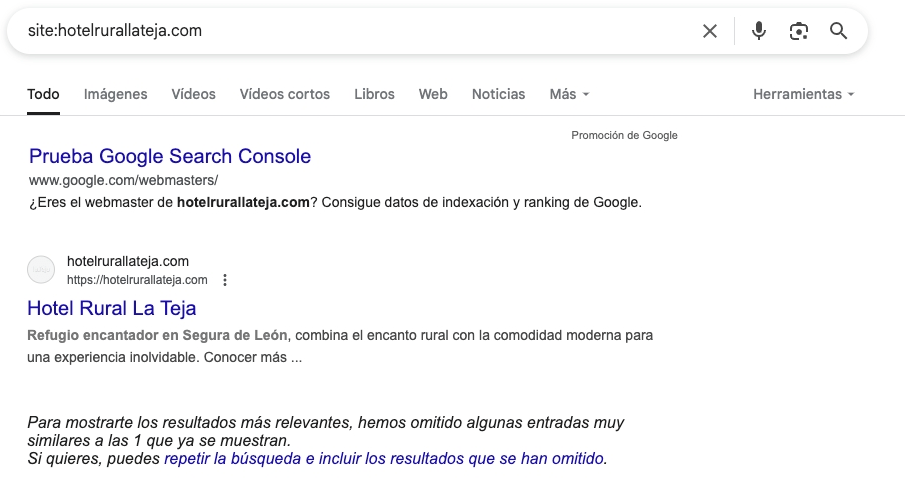The image size is (905, 491).
Task: Open the three-dot menu beside hotelrurallateja.com result
Action: click(x=225, y=280)
